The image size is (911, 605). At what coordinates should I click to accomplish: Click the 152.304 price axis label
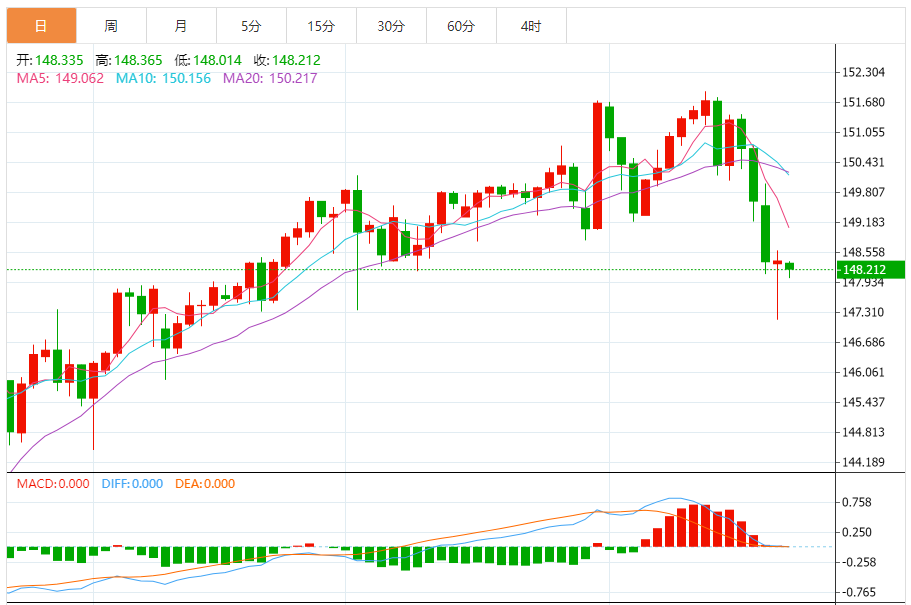click(863, 72)
